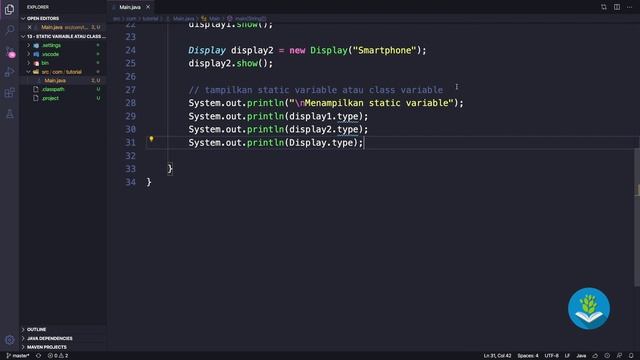This screenshot has height=360, width=640.
Task: Click the Main class breadcrumb
Action: [x=211, y=18]
